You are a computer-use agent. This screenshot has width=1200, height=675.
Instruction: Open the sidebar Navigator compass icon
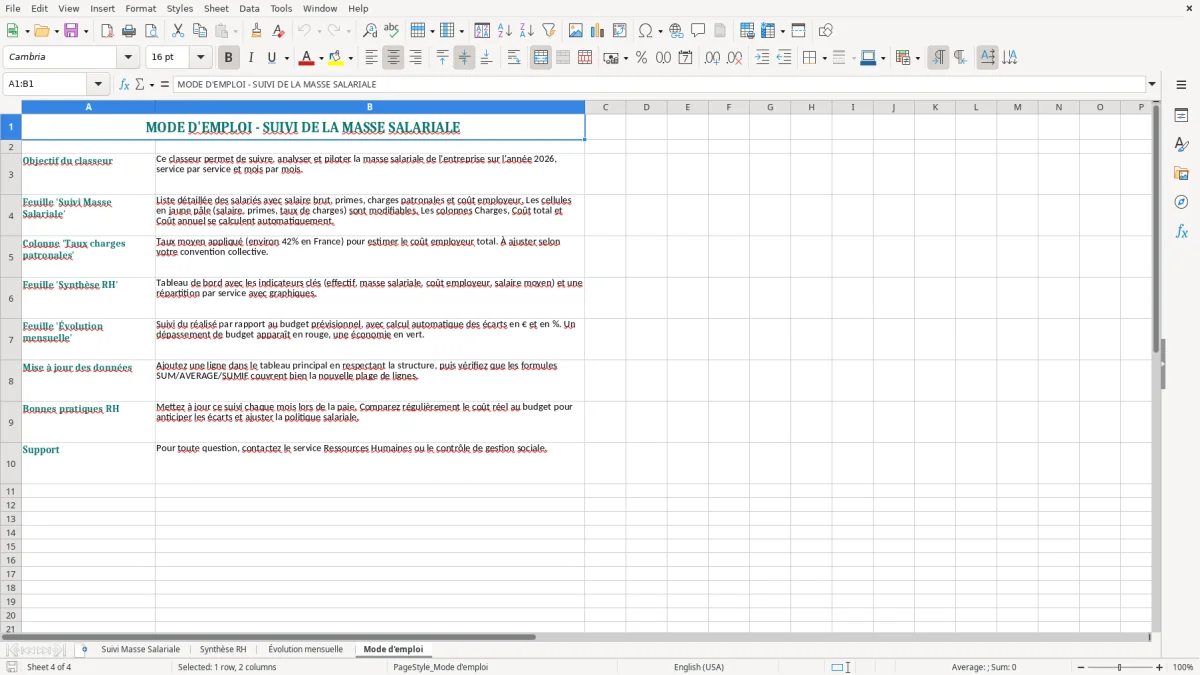pyautogui.click(x=1181, y=202)
